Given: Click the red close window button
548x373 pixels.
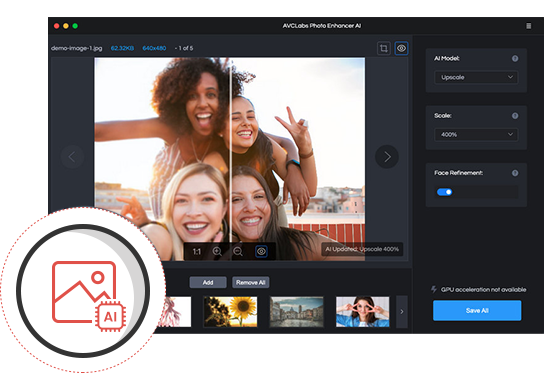Looking at the screenshot, I should pos(57,26).
